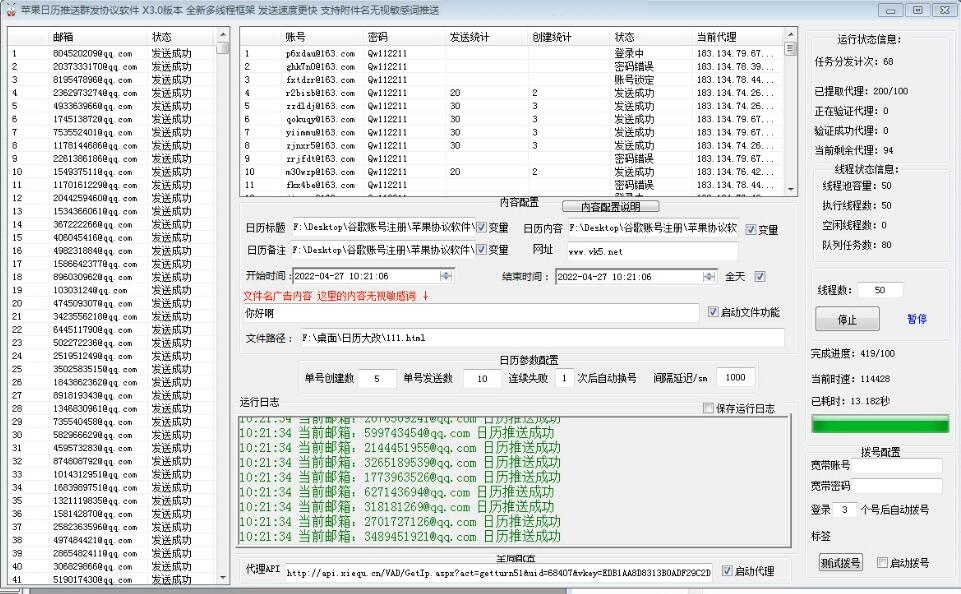Click the app icon in the title bar

click(x=10, y=9)
